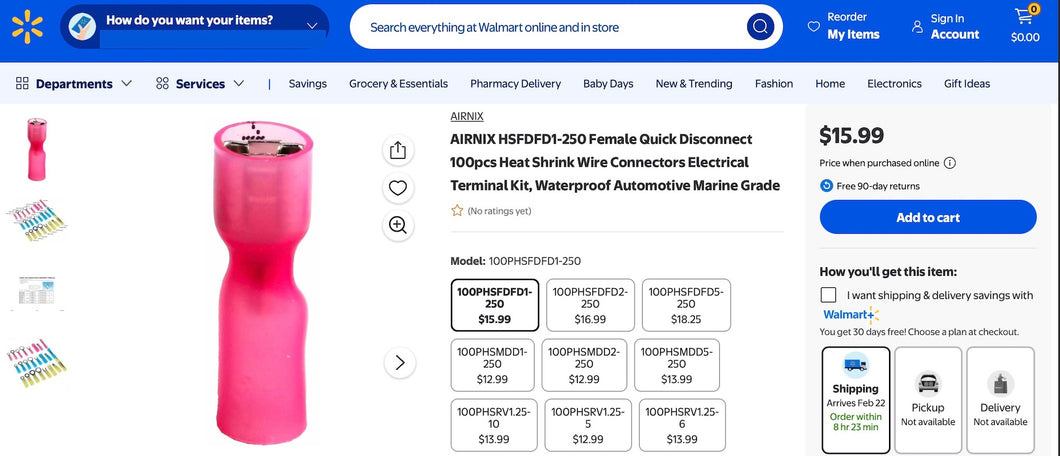Select the 100PHSFDFD2-250 model option
Screen dimensions: 1060x456
click(590, 305)
